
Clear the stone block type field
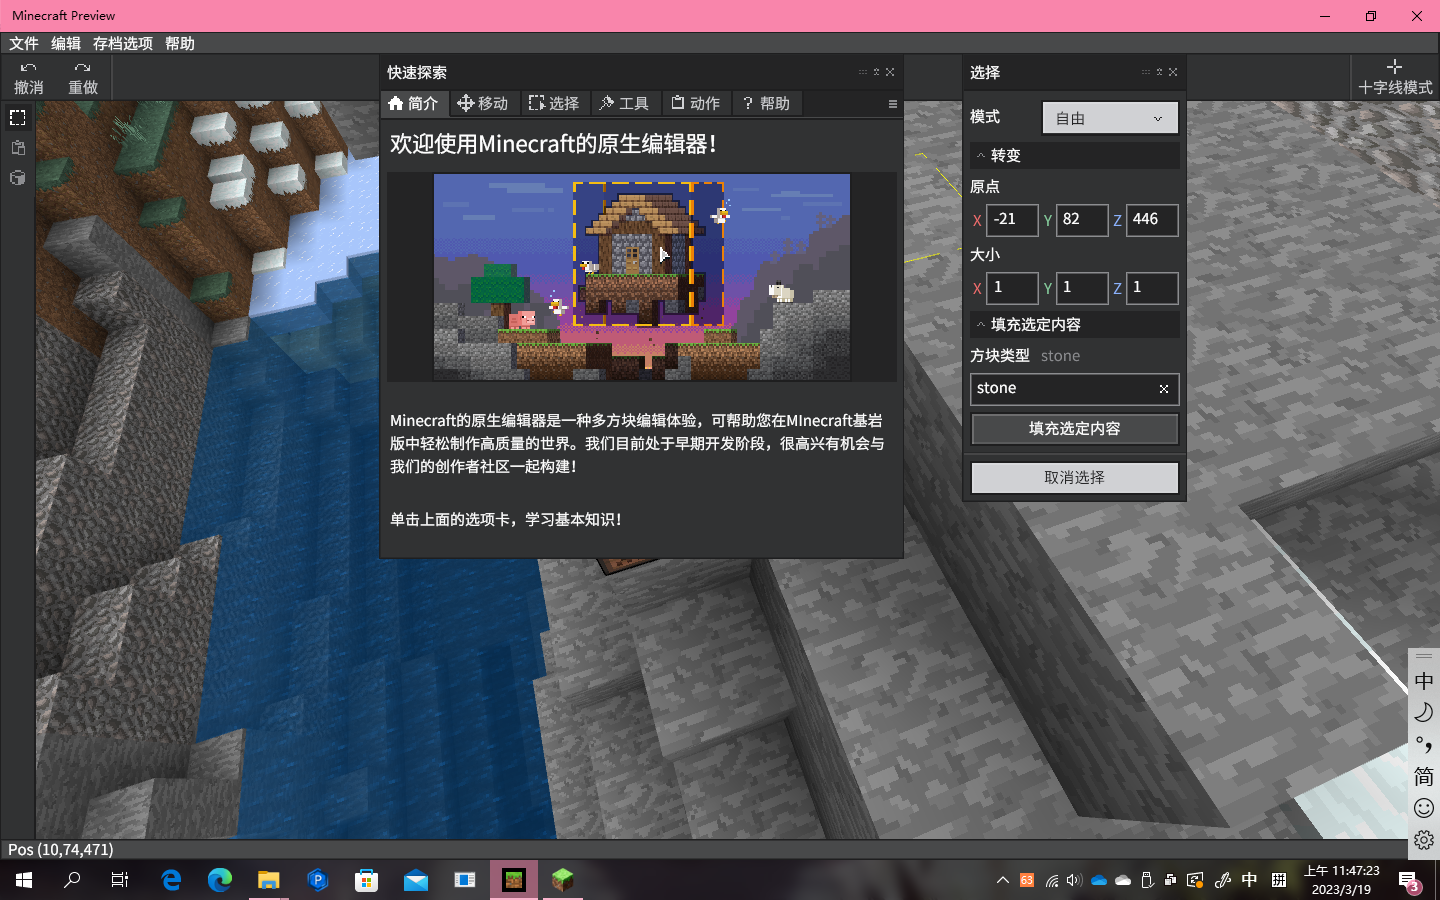[1164, 389]
